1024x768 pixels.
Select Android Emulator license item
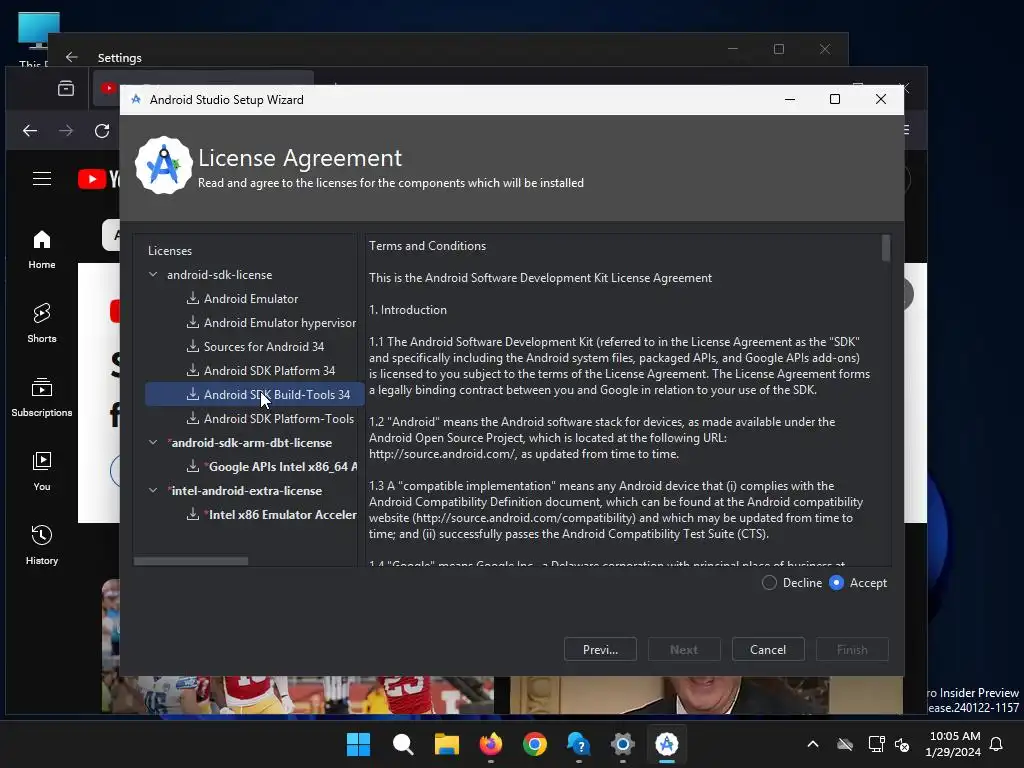[251, 299]
